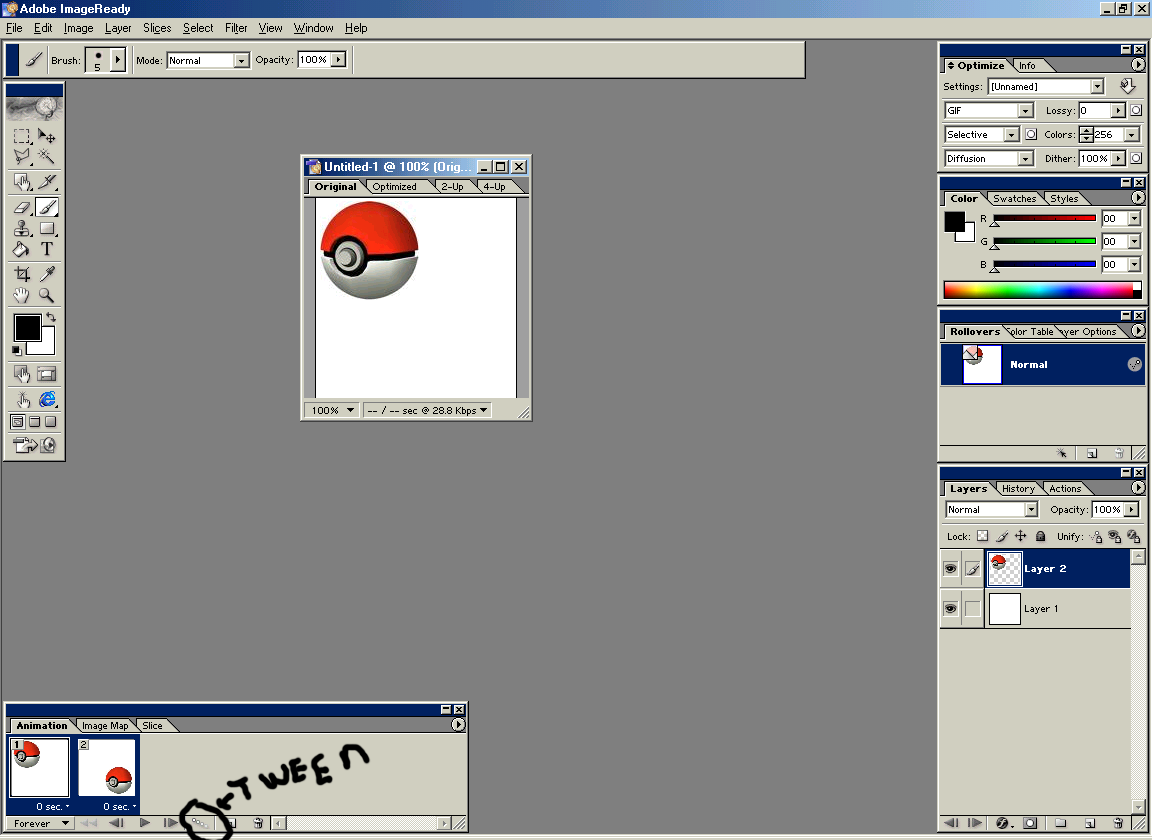Open the Slices menu
1152x840 pixels.
pos(157,28)
